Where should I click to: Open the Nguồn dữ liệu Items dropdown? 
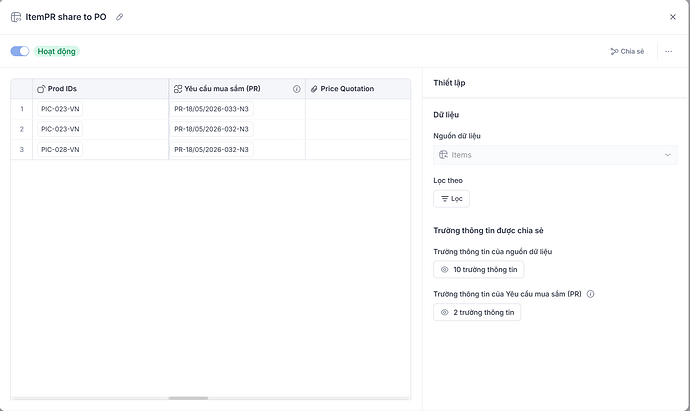(x=555, y=155)
